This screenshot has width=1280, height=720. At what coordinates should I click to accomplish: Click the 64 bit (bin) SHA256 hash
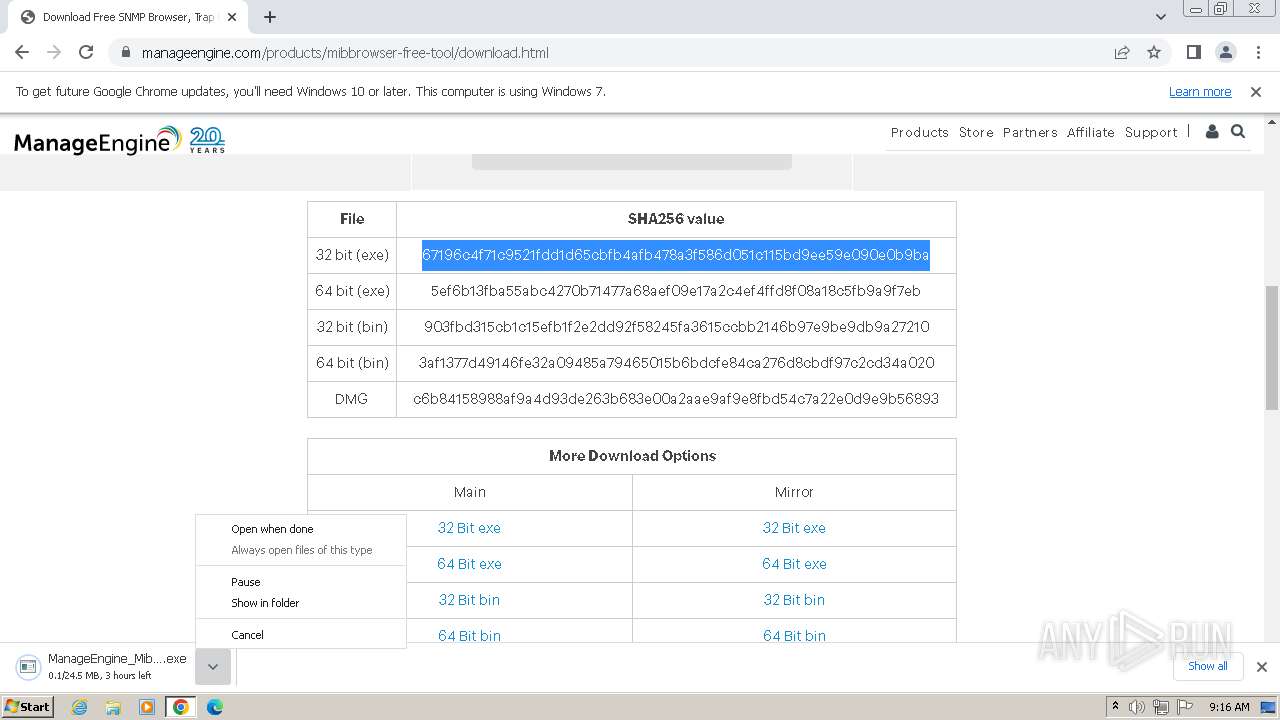pyautogui.click(x=676, y=363)
